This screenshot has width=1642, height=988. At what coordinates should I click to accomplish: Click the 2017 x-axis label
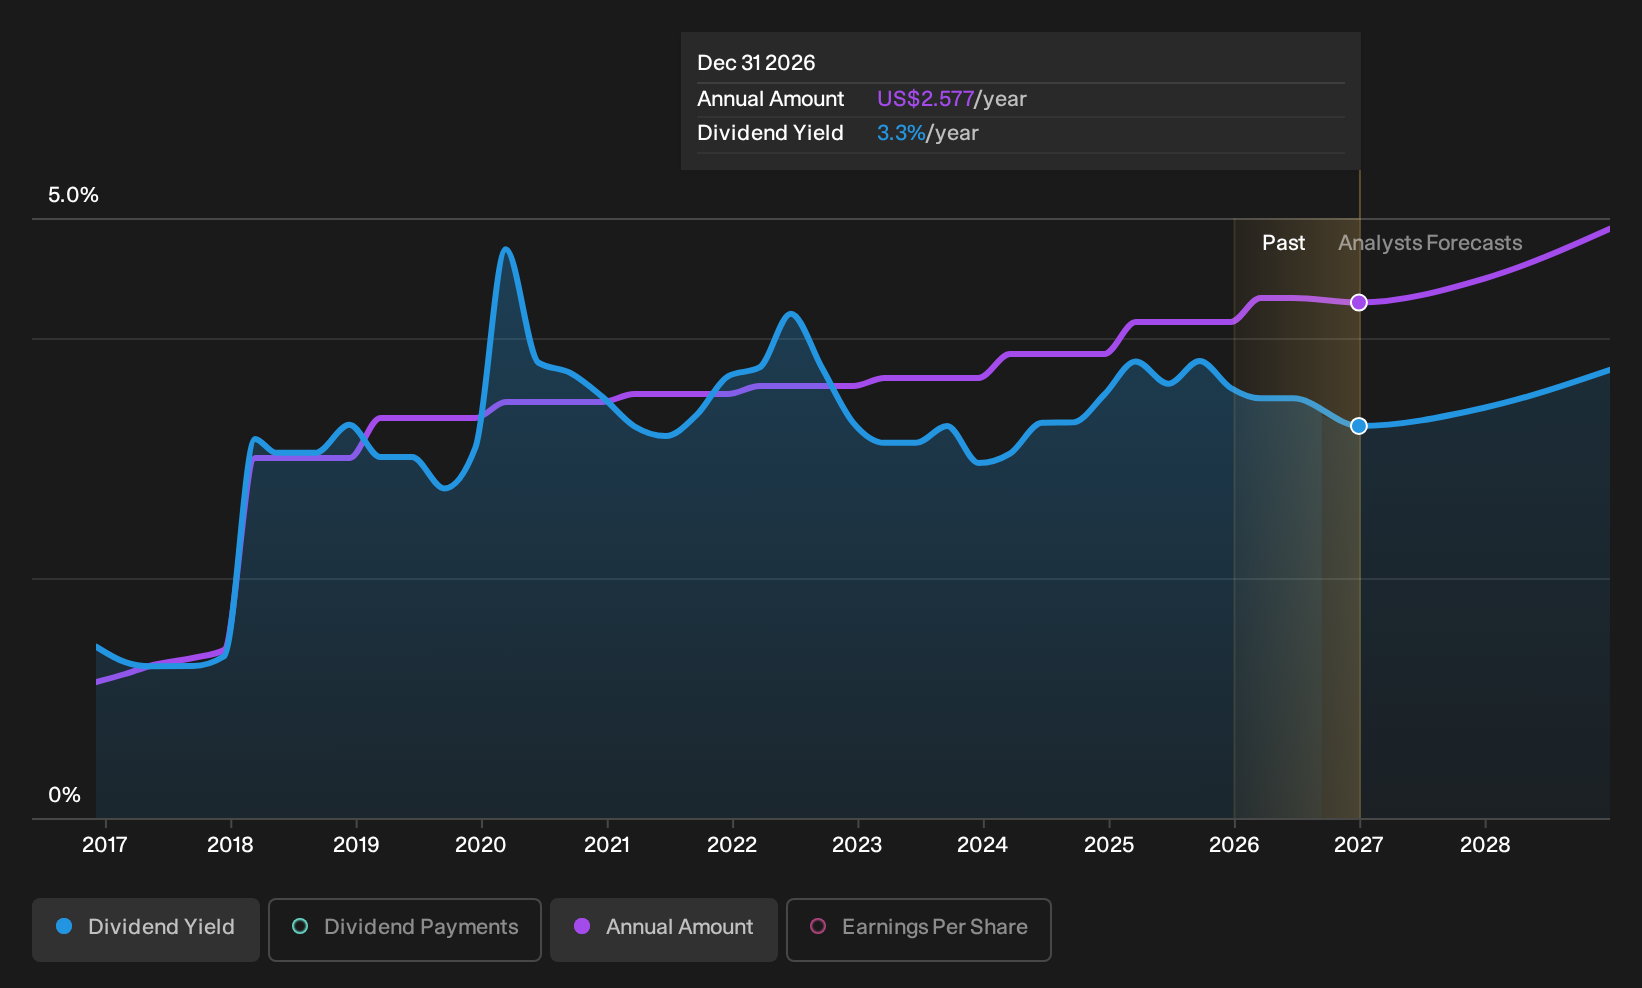(104, 845)
